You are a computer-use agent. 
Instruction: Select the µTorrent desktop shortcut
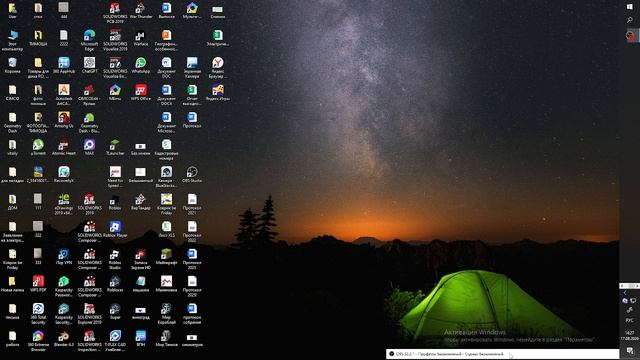[x=38, y=147]
